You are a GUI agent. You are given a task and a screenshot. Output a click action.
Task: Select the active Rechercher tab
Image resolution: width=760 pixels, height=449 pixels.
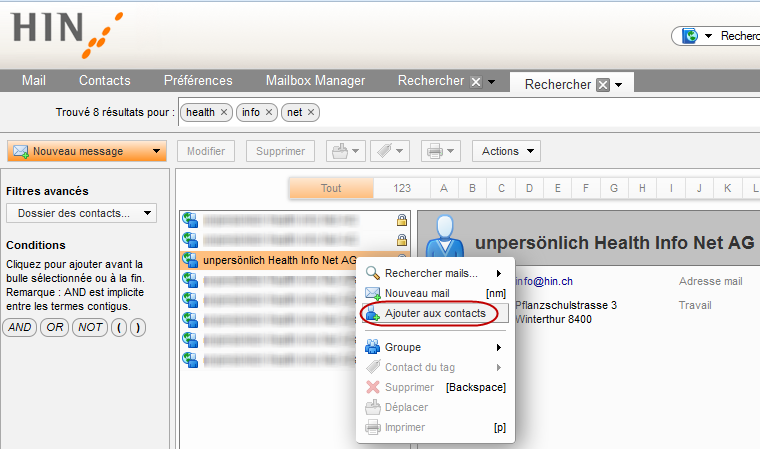coord(558,84)
